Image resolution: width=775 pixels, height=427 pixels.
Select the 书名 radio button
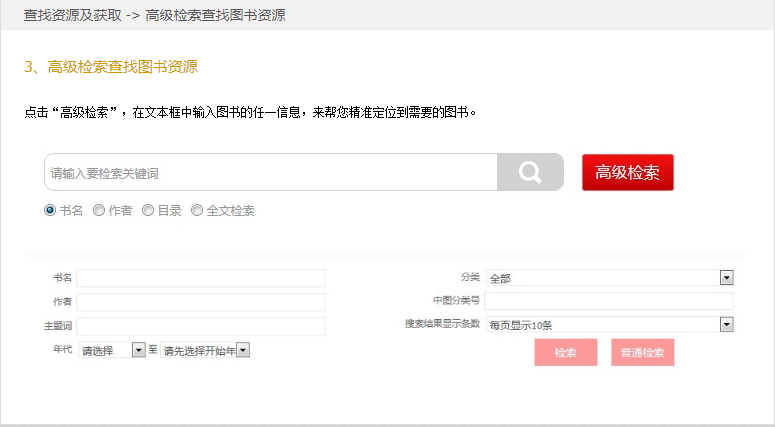50,210
